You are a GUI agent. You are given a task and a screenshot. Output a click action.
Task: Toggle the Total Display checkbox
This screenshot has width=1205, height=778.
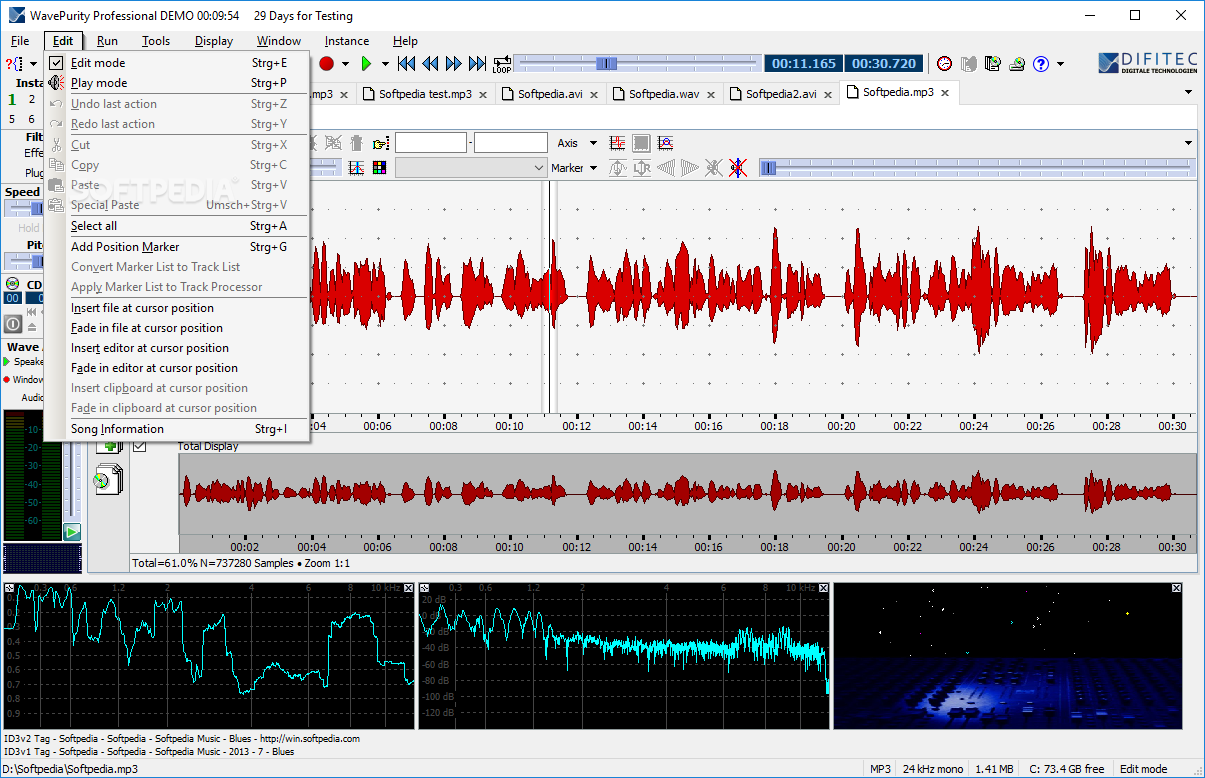pos(139,446)
